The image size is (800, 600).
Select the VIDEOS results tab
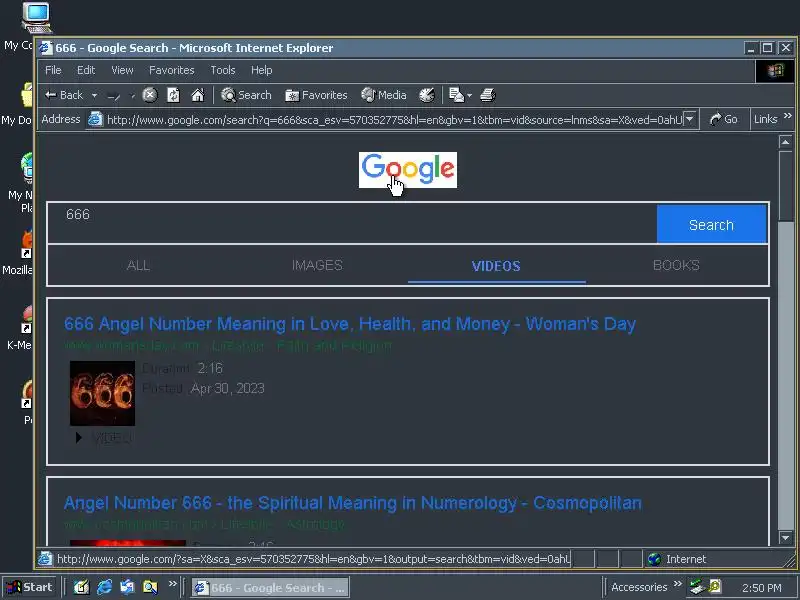click(x=496, y=266)
